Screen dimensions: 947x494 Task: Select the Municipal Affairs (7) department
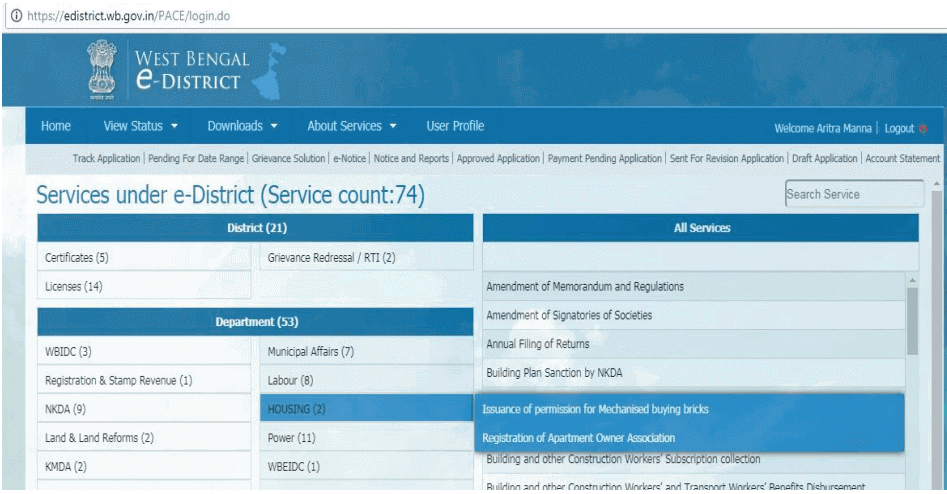(367, 351)
